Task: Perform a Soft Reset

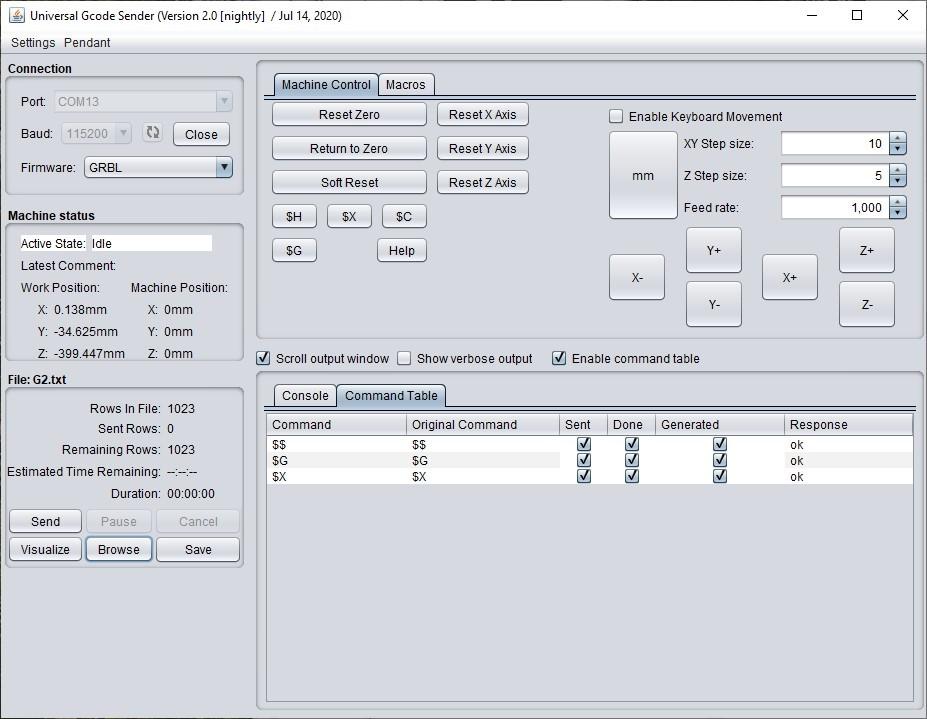Action: [349, 183]
